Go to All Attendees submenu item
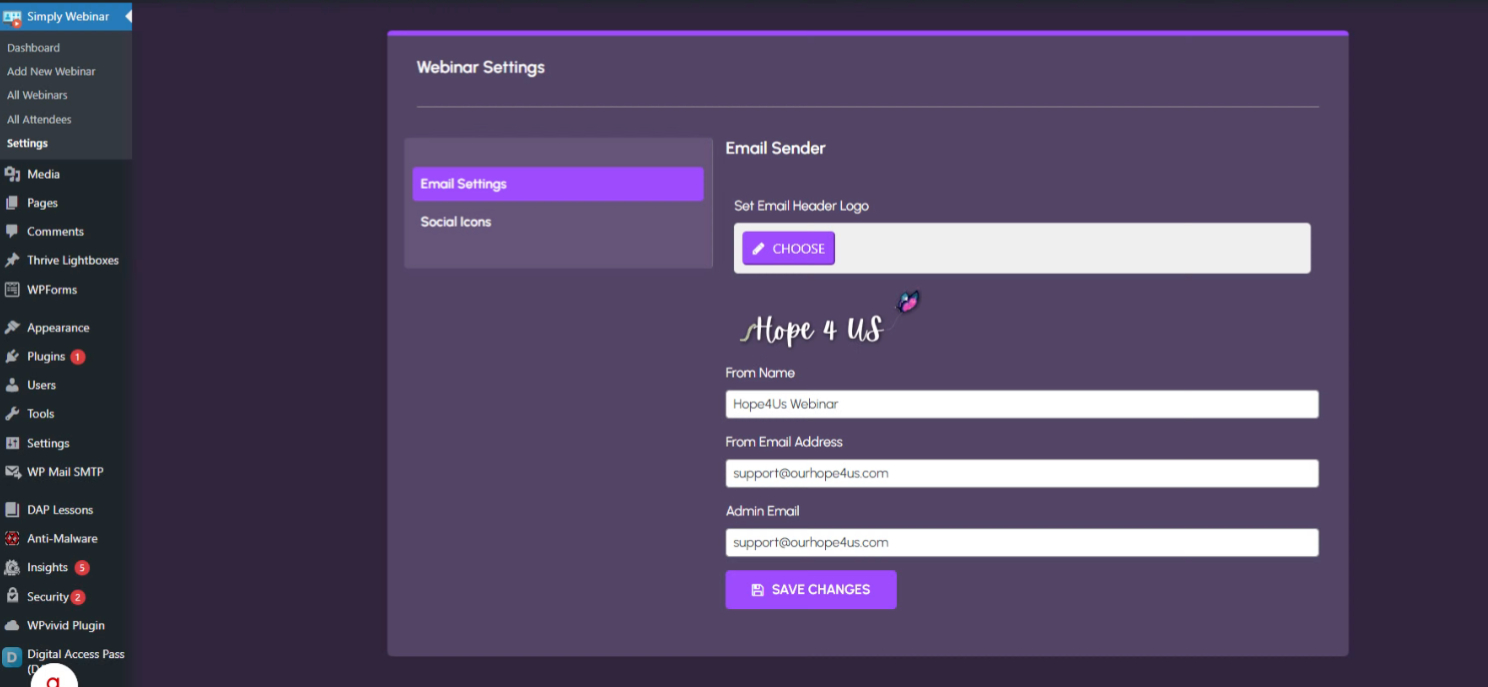1488x687 pixels. click(x=39, y=119)
